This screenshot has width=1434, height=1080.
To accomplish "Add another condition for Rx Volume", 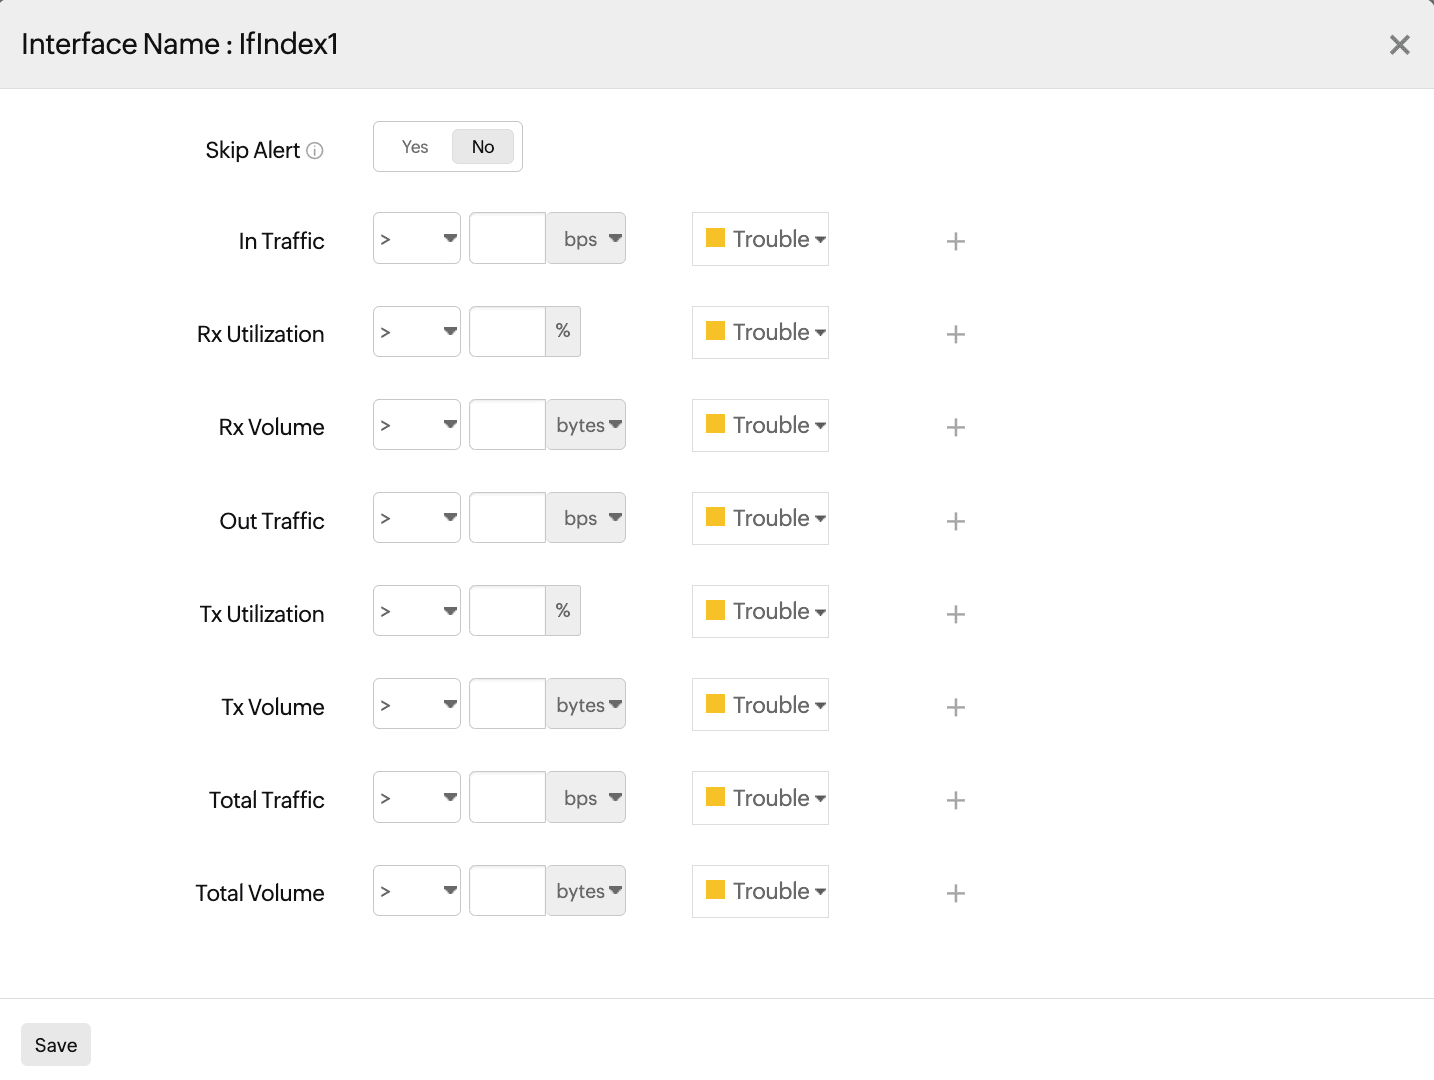I will point(956,427).
